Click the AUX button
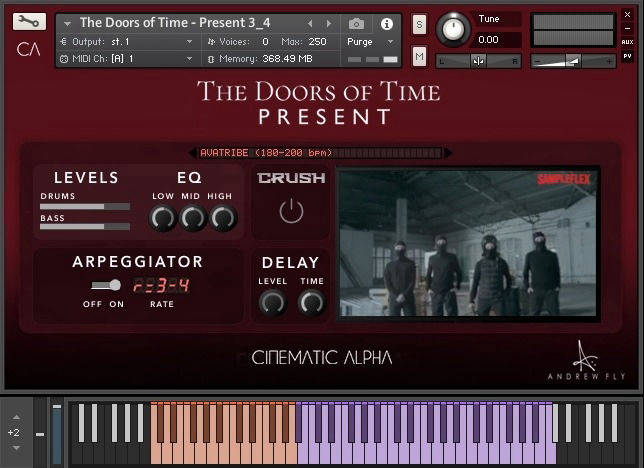 (627, 42)
